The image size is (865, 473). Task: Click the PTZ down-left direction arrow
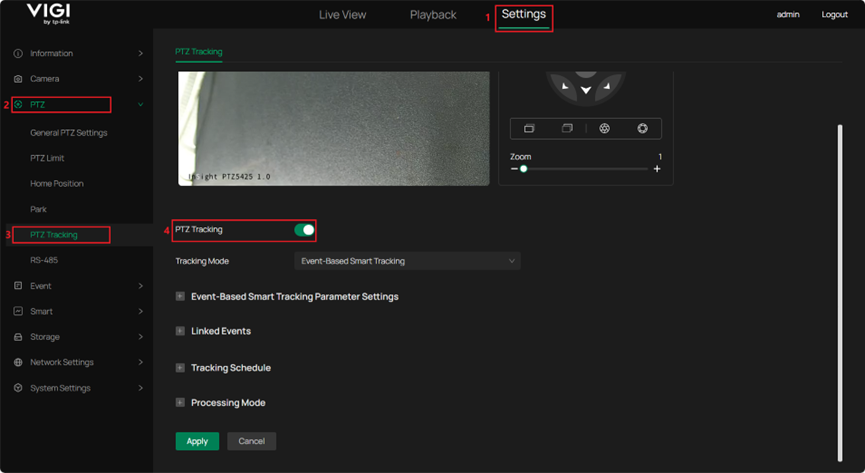point(565,88)
